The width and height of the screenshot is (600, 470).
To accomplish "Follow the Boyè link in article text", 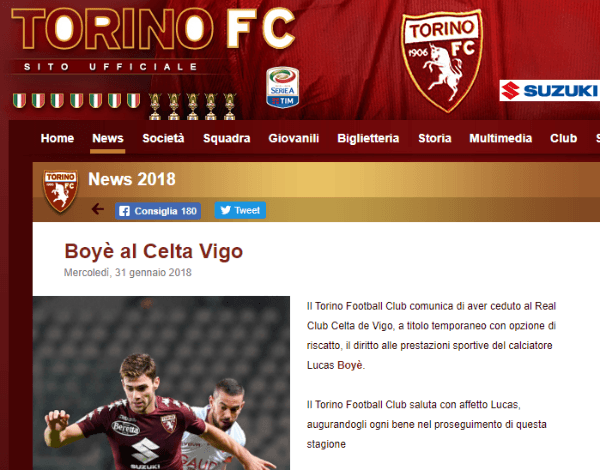I will tap(350, 365).
